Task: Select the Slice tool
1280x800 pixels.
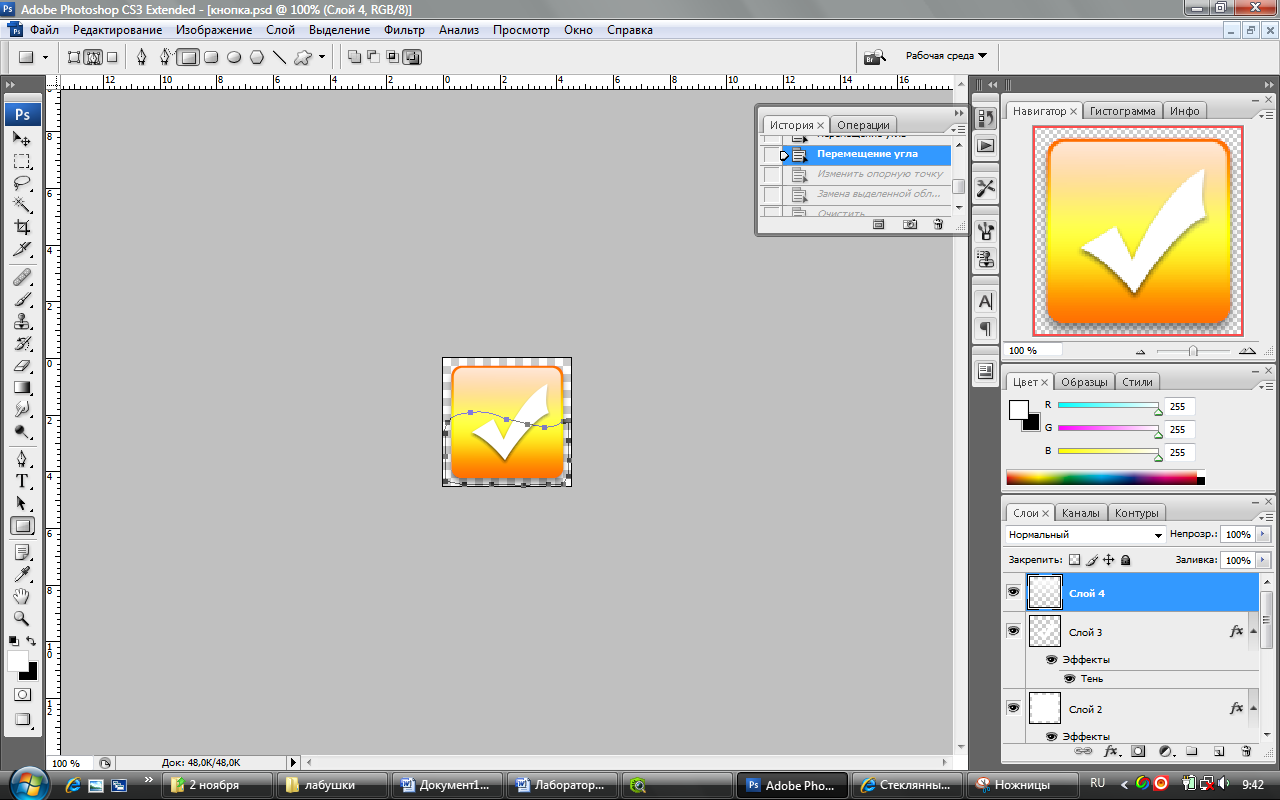Action: pos(22,250)
